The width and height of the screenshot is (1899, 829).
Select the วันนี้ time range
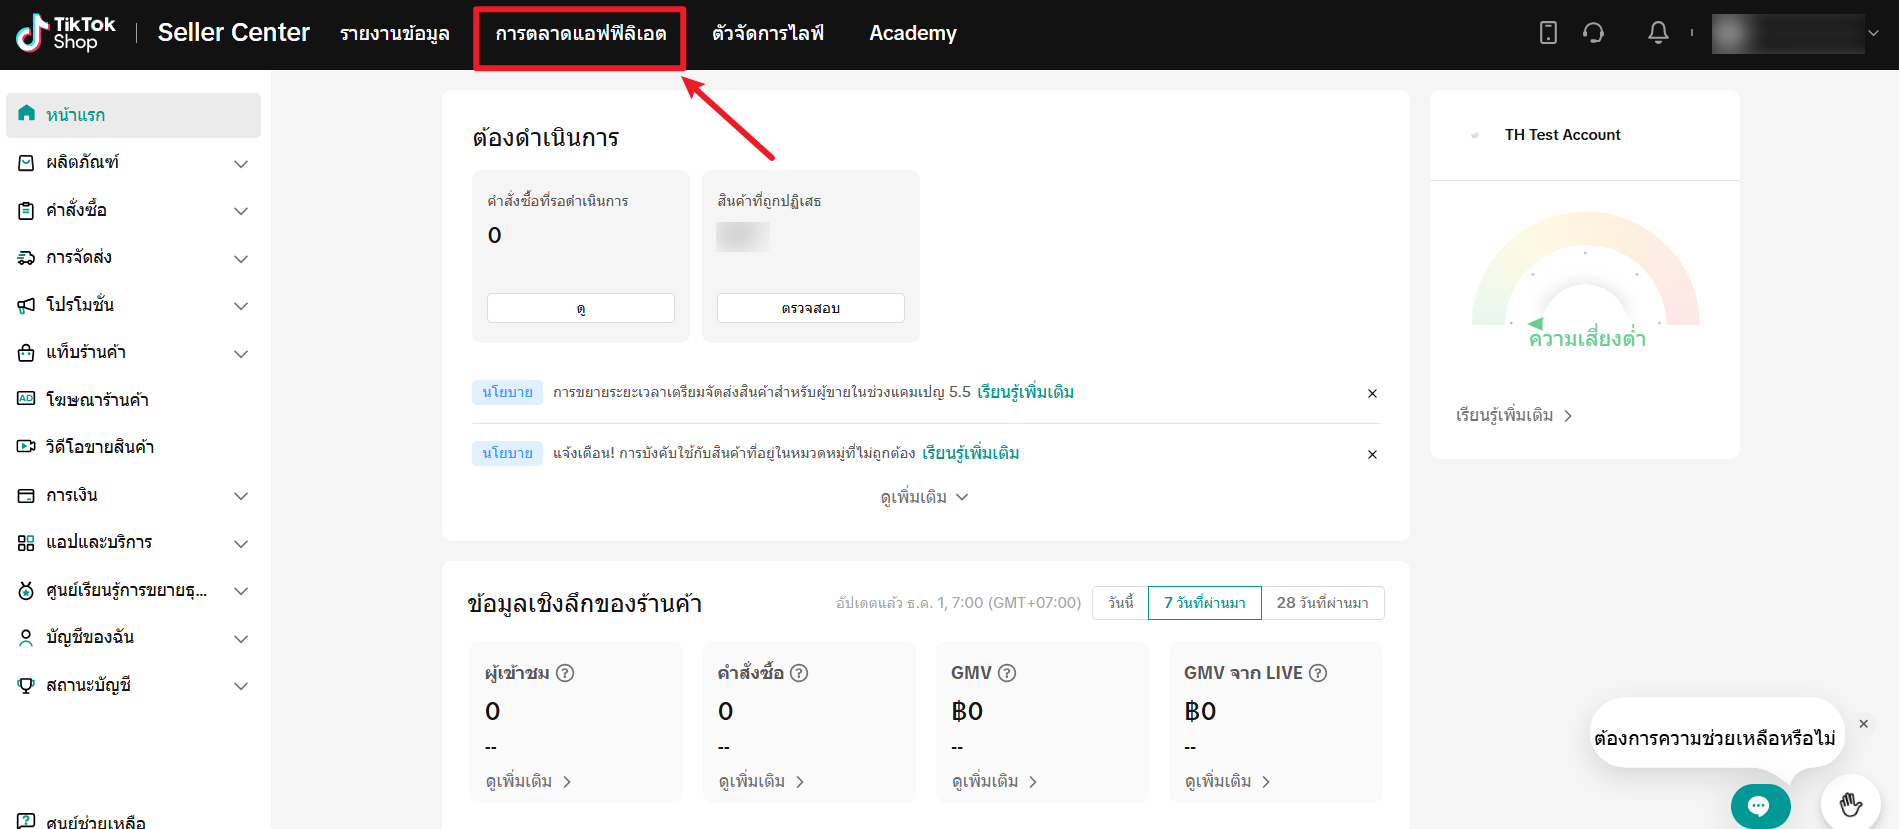pyautogui.click(x=1120, y=603)
